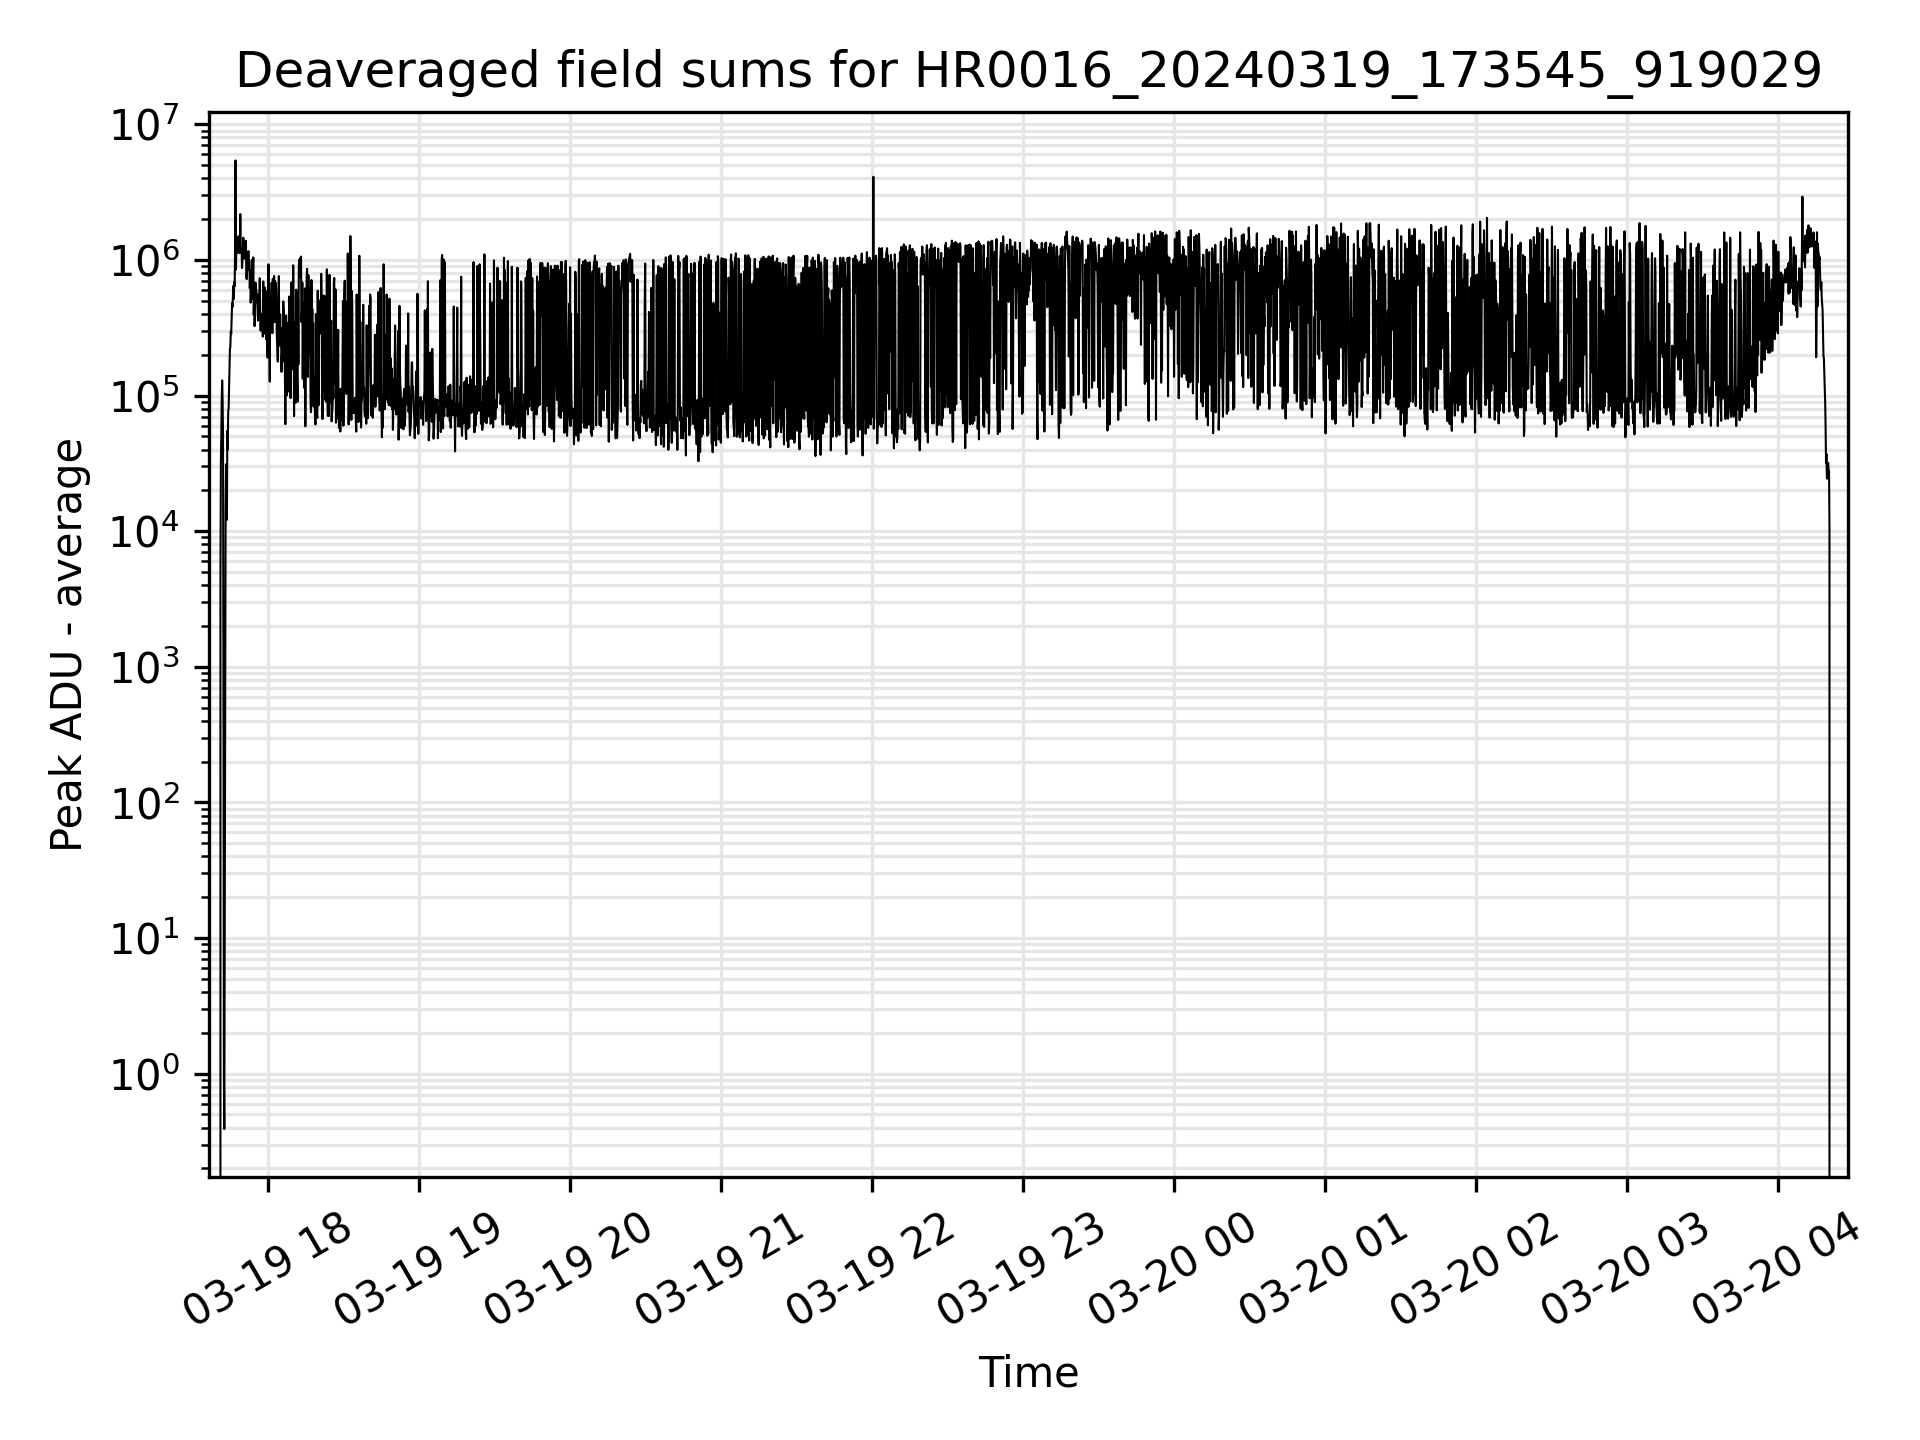Click the x-axis tick label '03-20 03'
The height and width of the screenshot is (1440, 1920).
pyautogui.click(x=1626, y=1270)
